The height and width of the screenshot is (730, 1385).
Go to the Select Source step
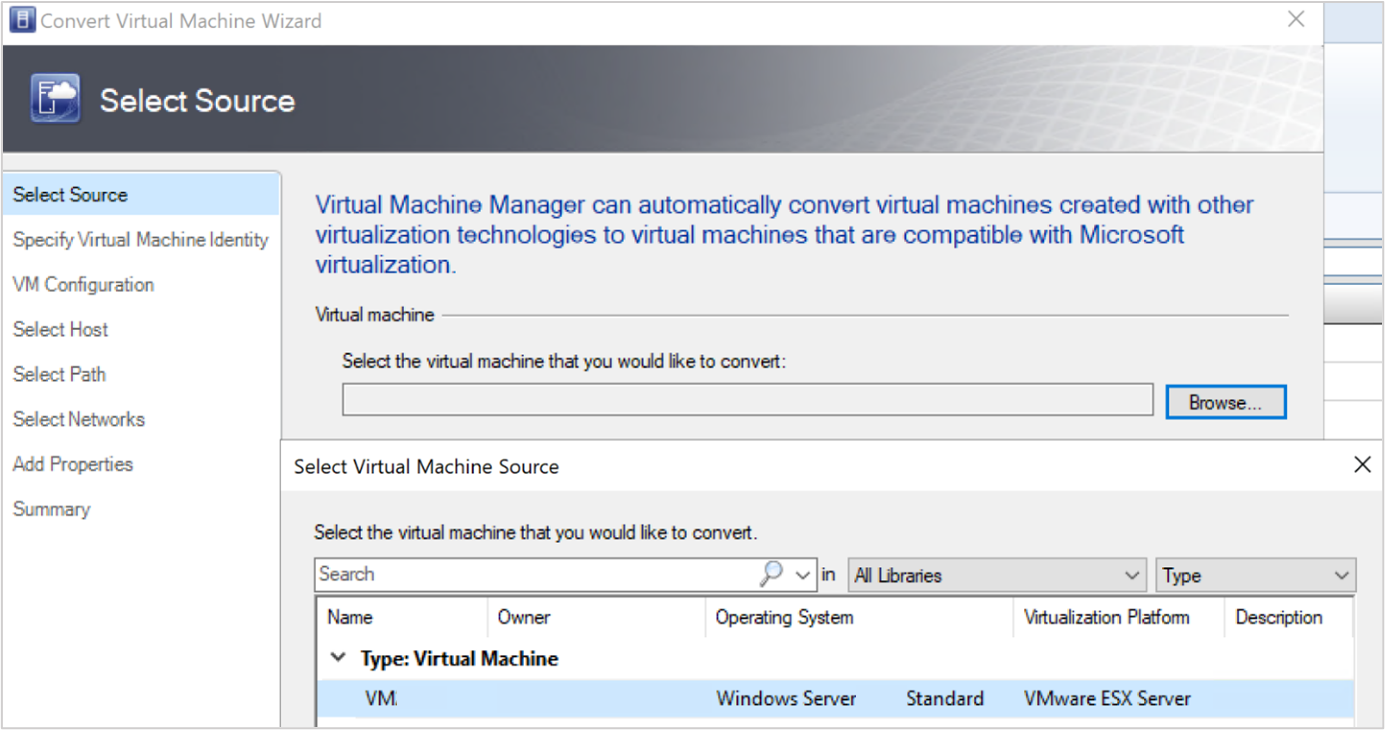70,195
